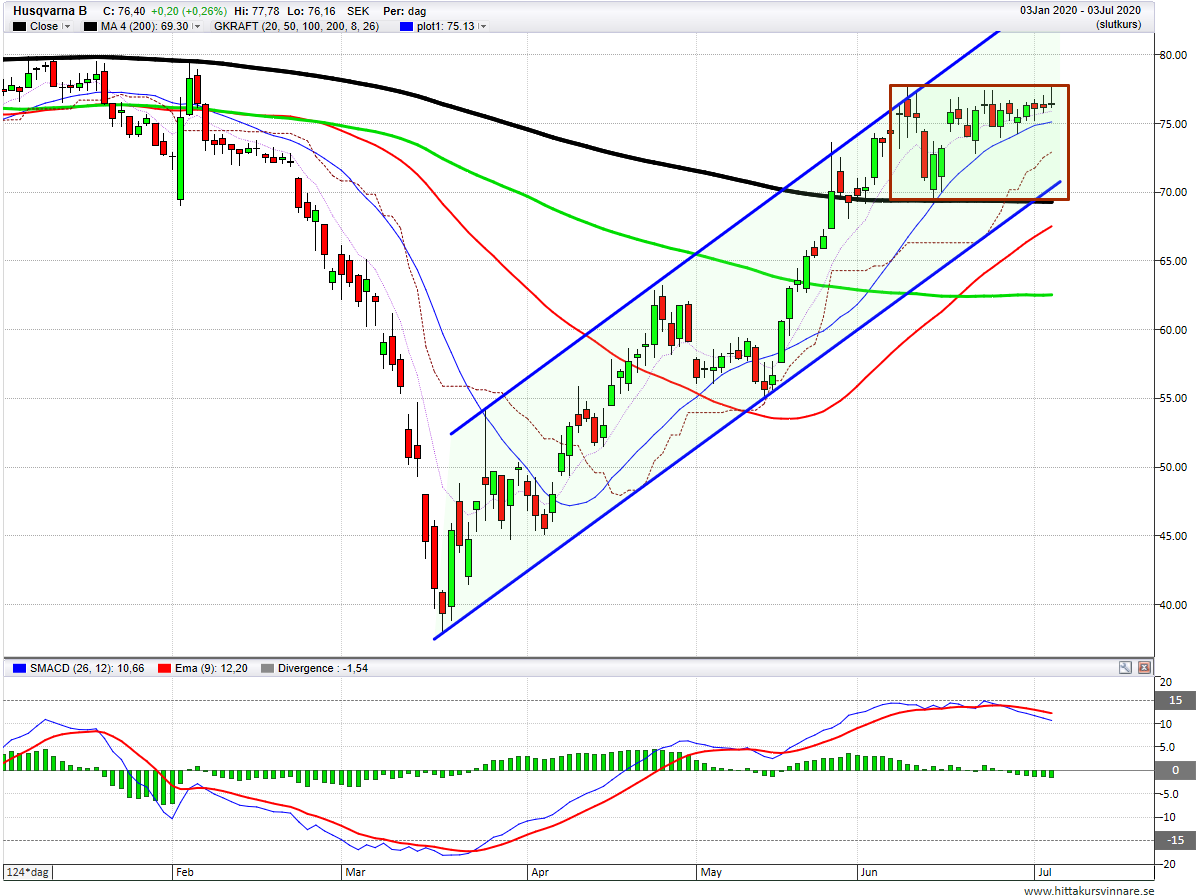Click the Jul label on time axis

pyautogui.click(x=1045, y=872)
